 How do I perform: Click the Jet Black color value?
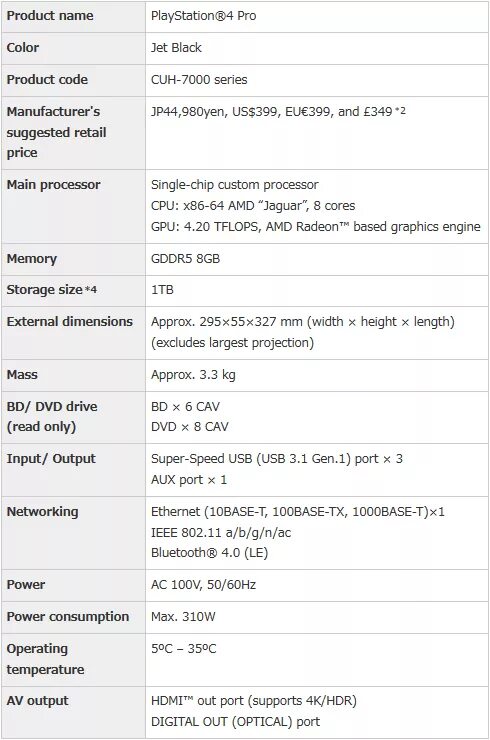tap(176, 48)
